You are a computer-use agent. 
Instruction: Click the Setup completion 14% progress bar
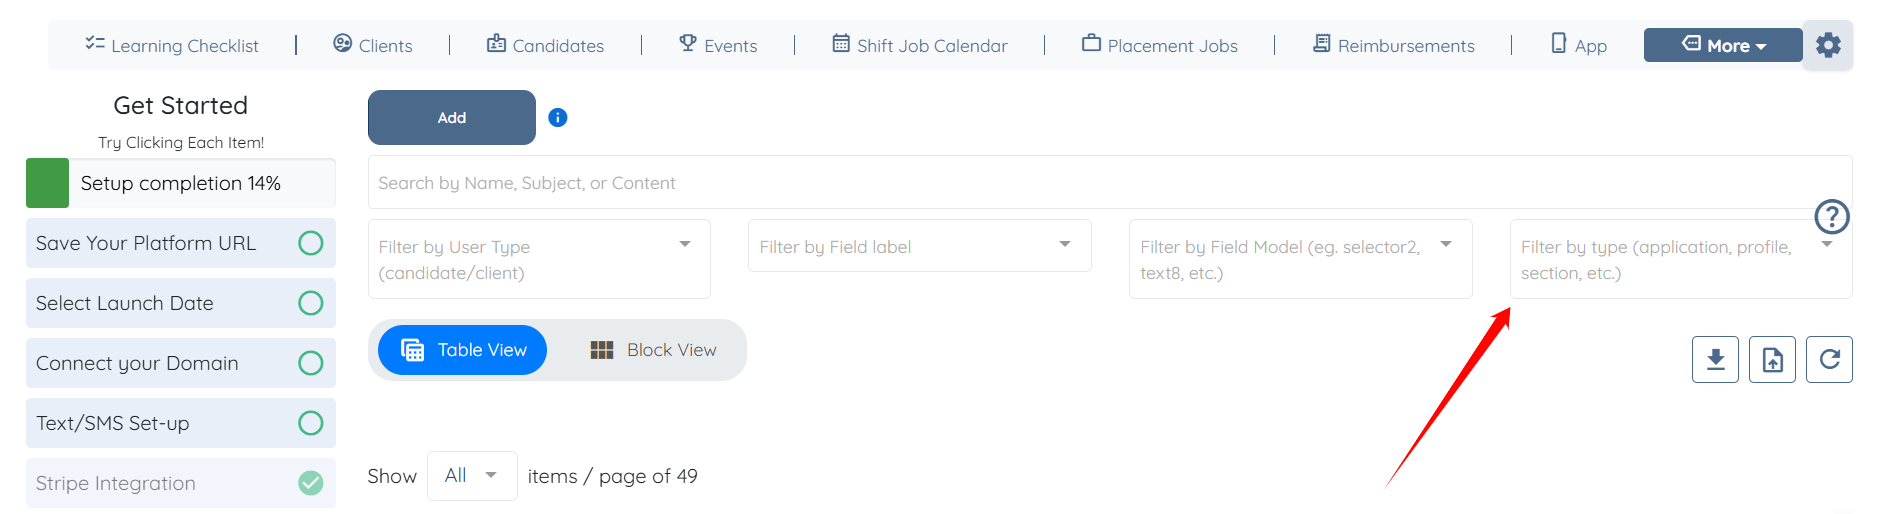pos(181,183)
